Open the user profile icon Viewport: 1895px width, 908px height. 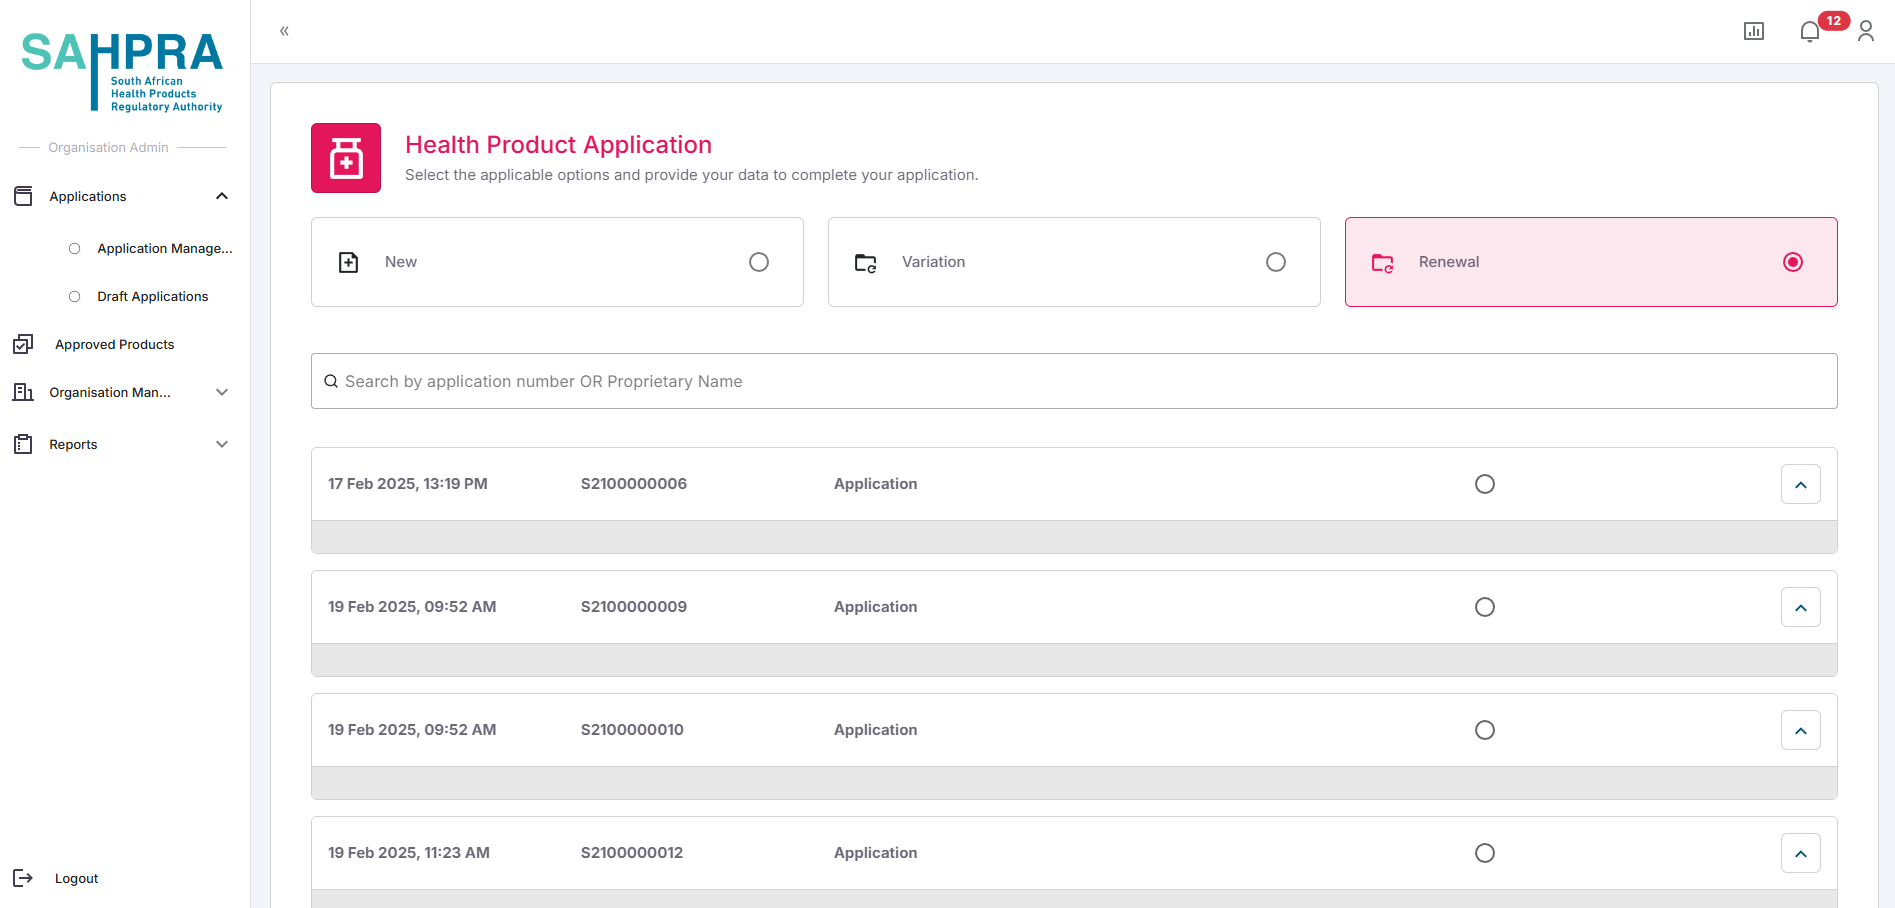pos(1865,32)
